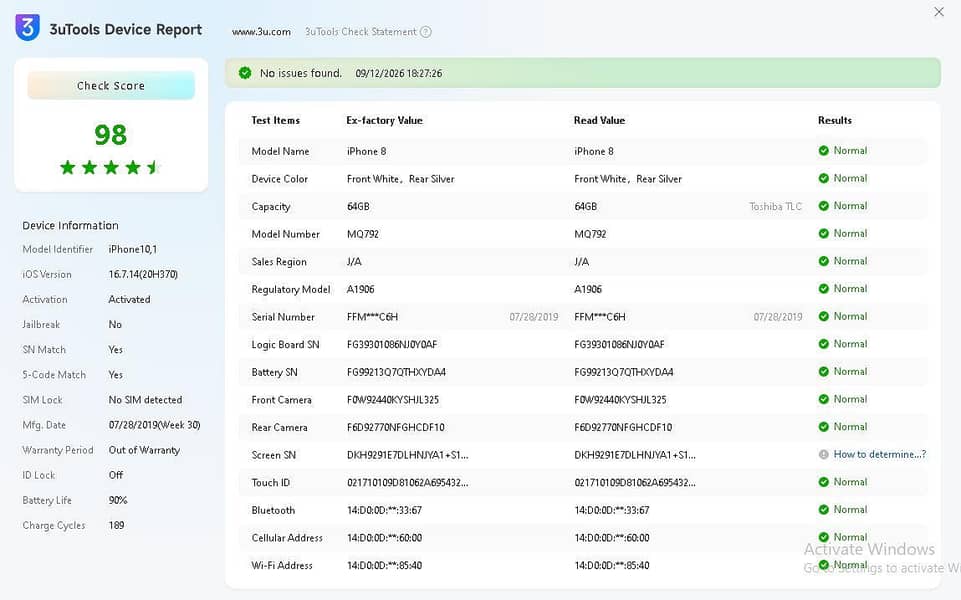The height and width of the screenshot is (600, 961).
Task: Click the Mfg. Date value 07/28/2019(Week 30)
Action: click(154, 425)
